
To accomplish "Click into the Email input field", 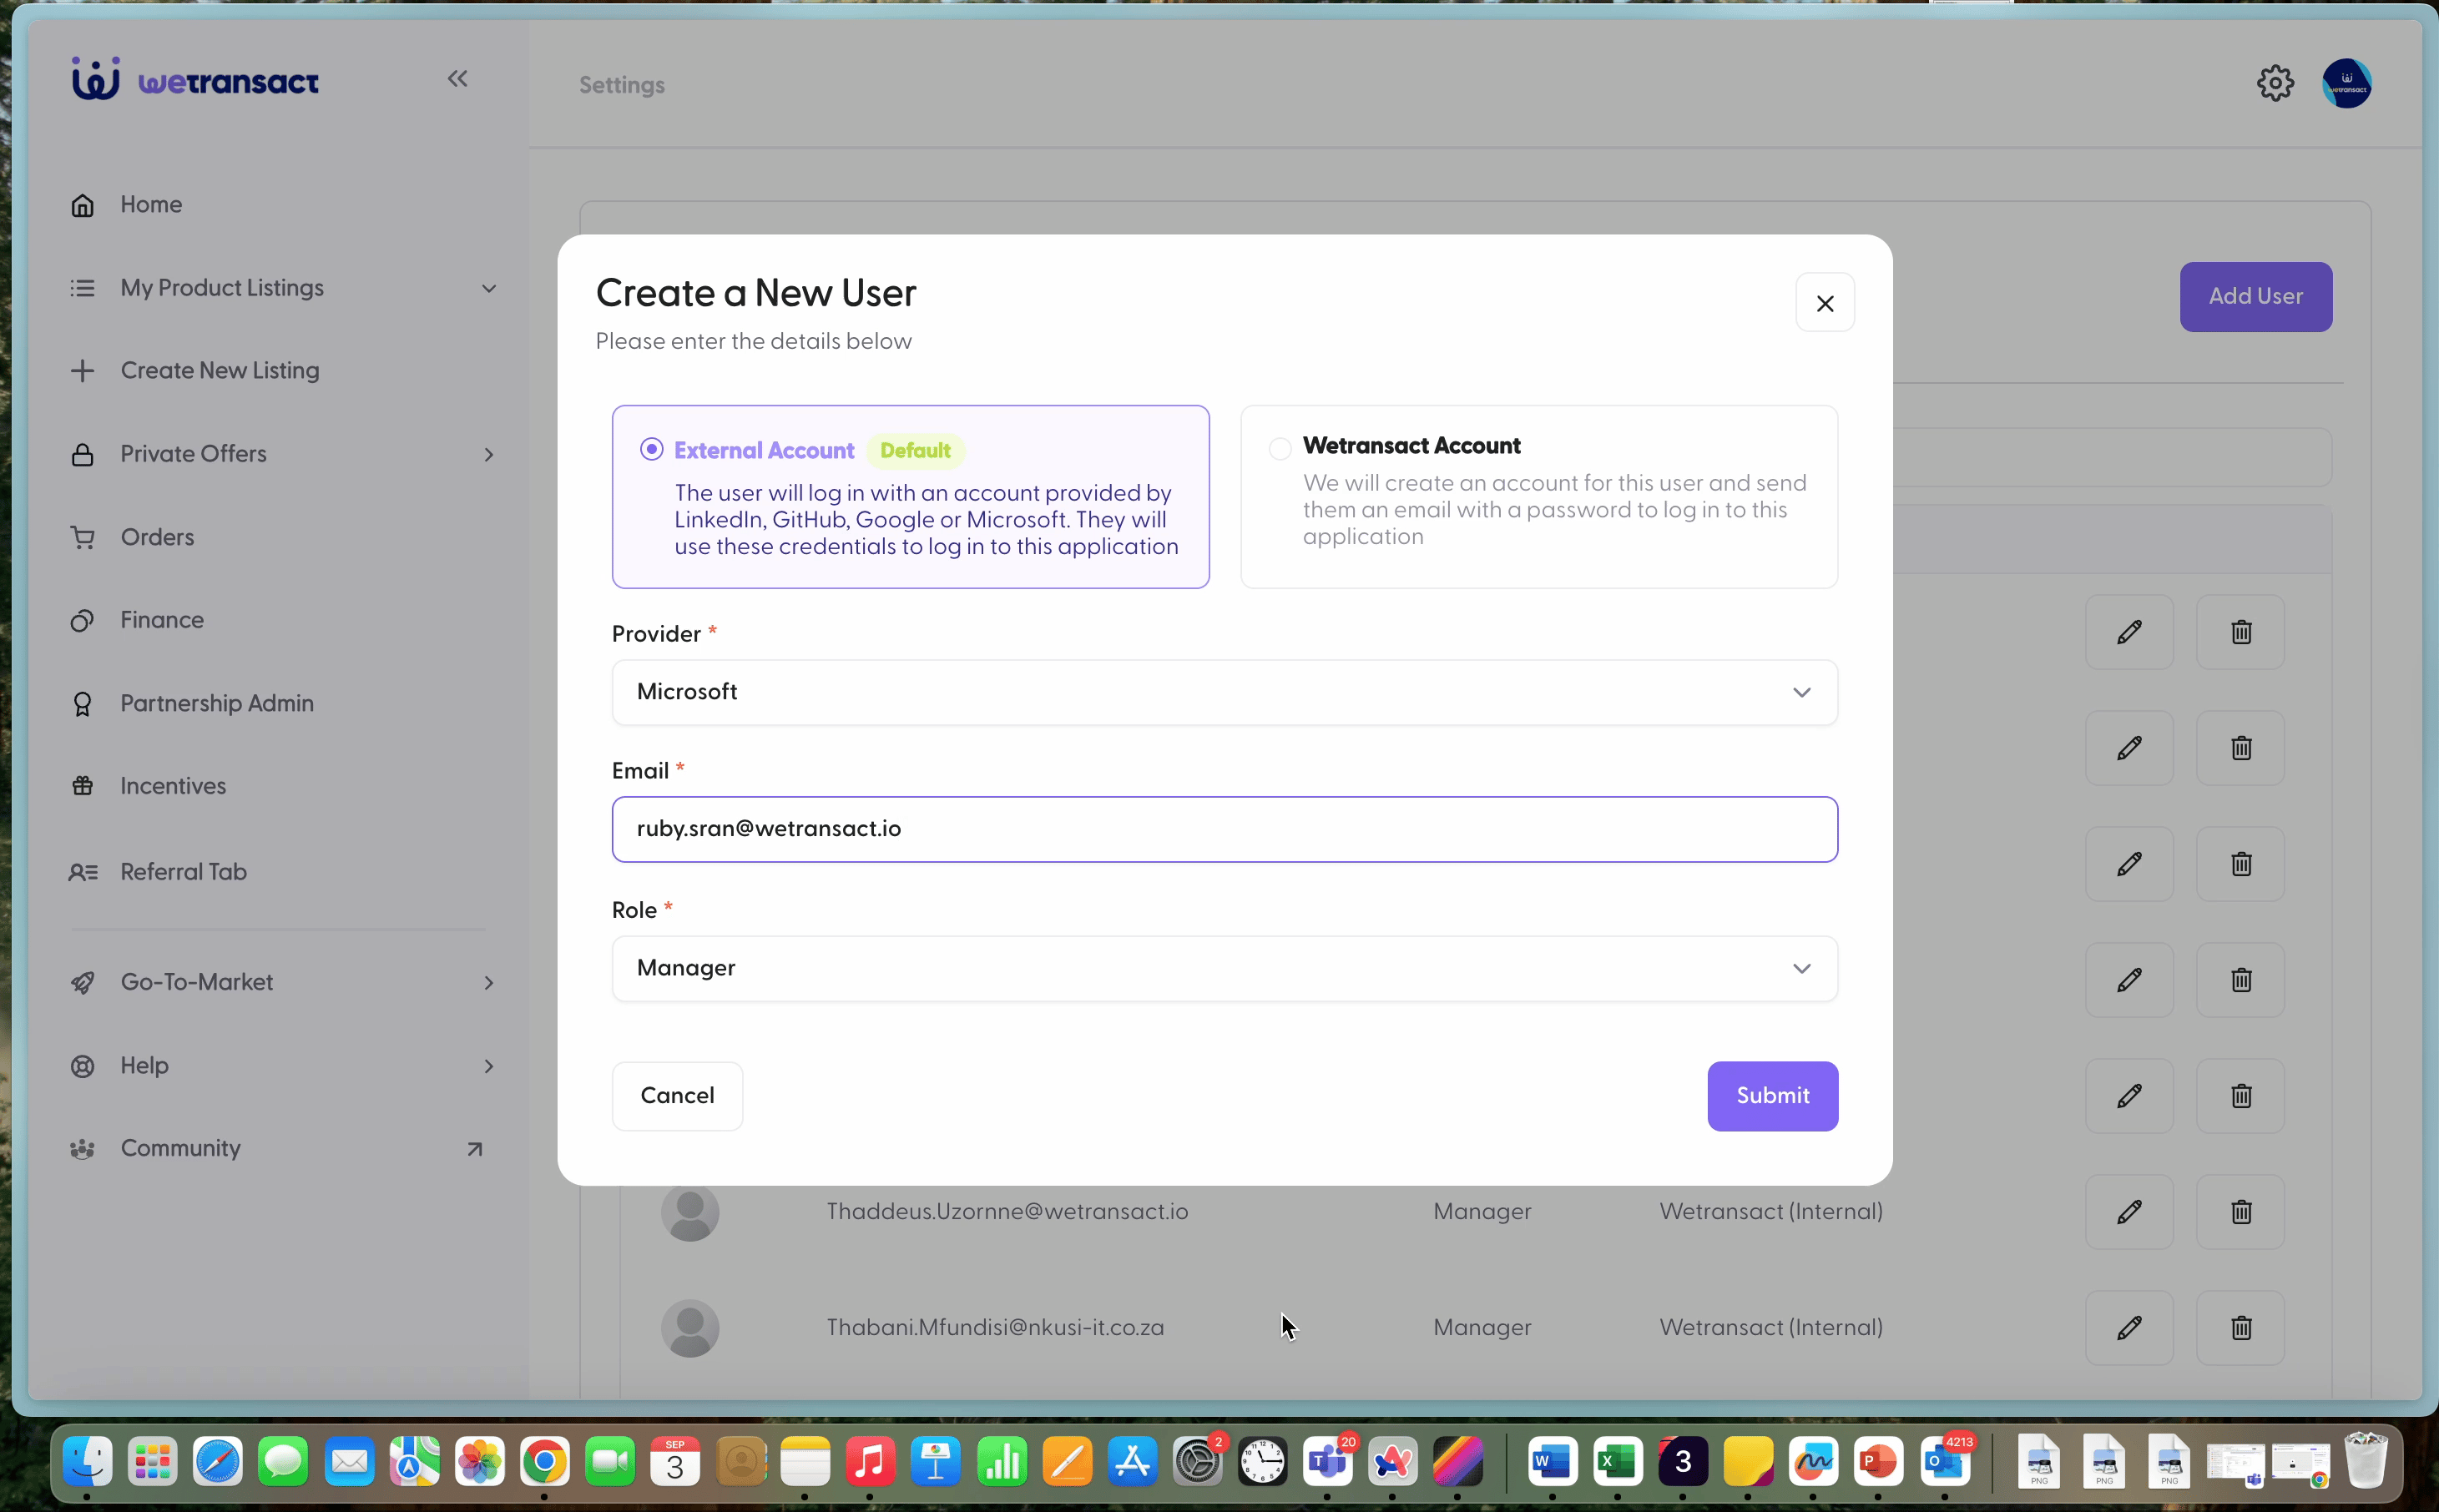I will coord(1225,829).
